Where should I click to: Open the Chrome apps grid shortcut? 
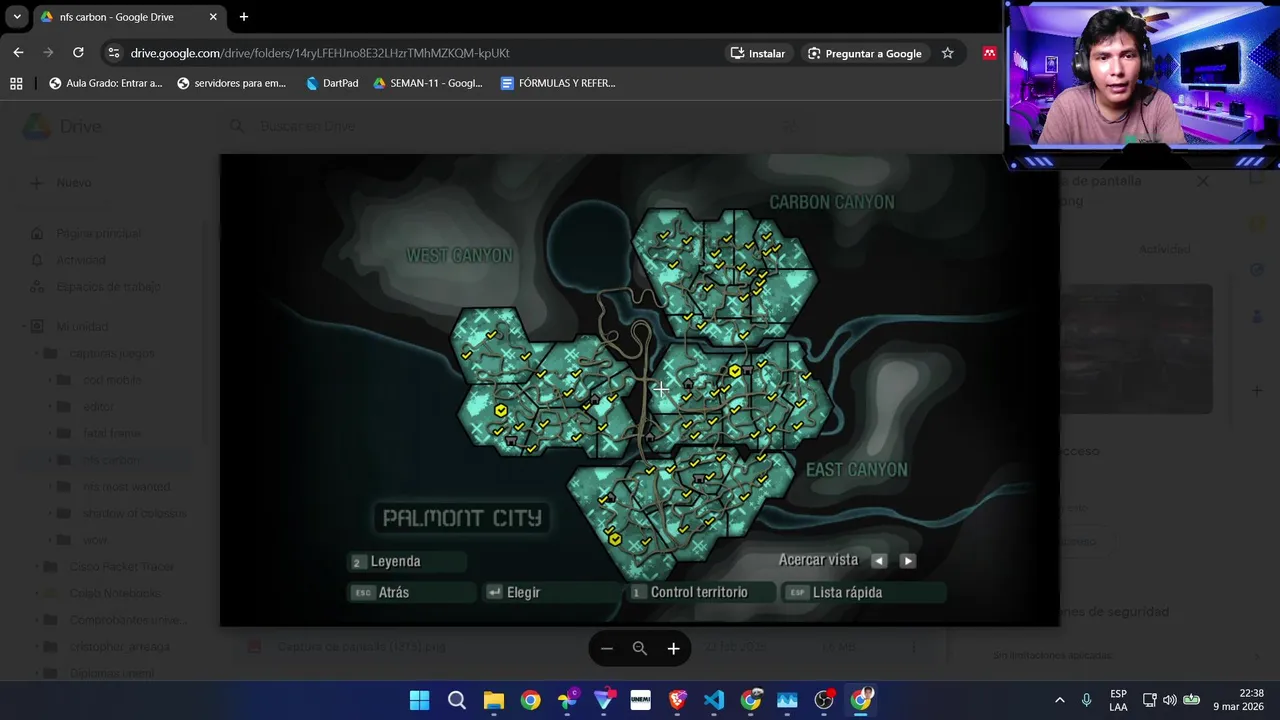pyautogui.click(x=16, y=83)
